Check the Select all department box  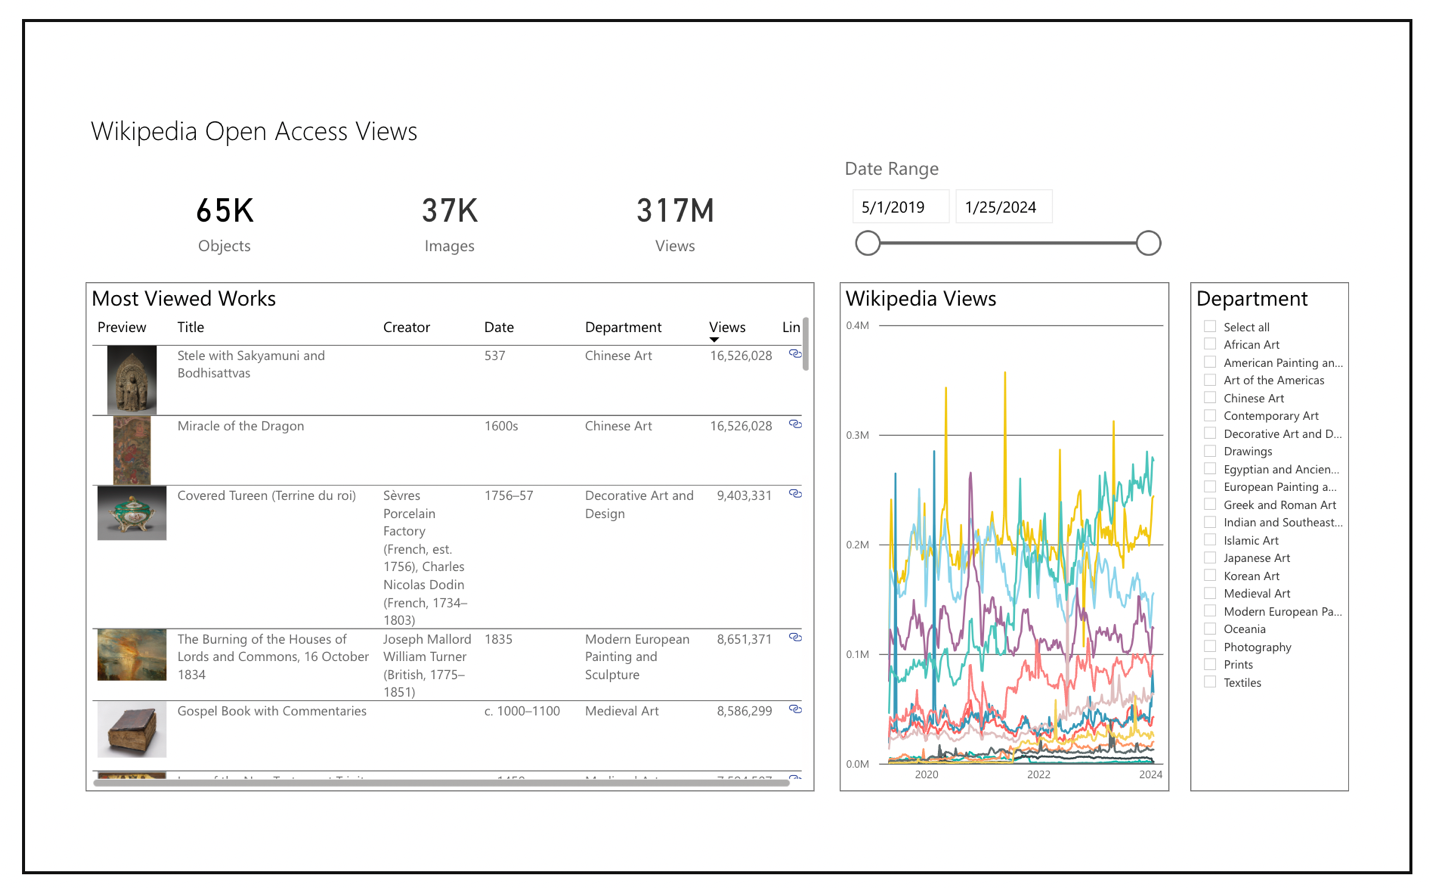(x=1210, y=326)
